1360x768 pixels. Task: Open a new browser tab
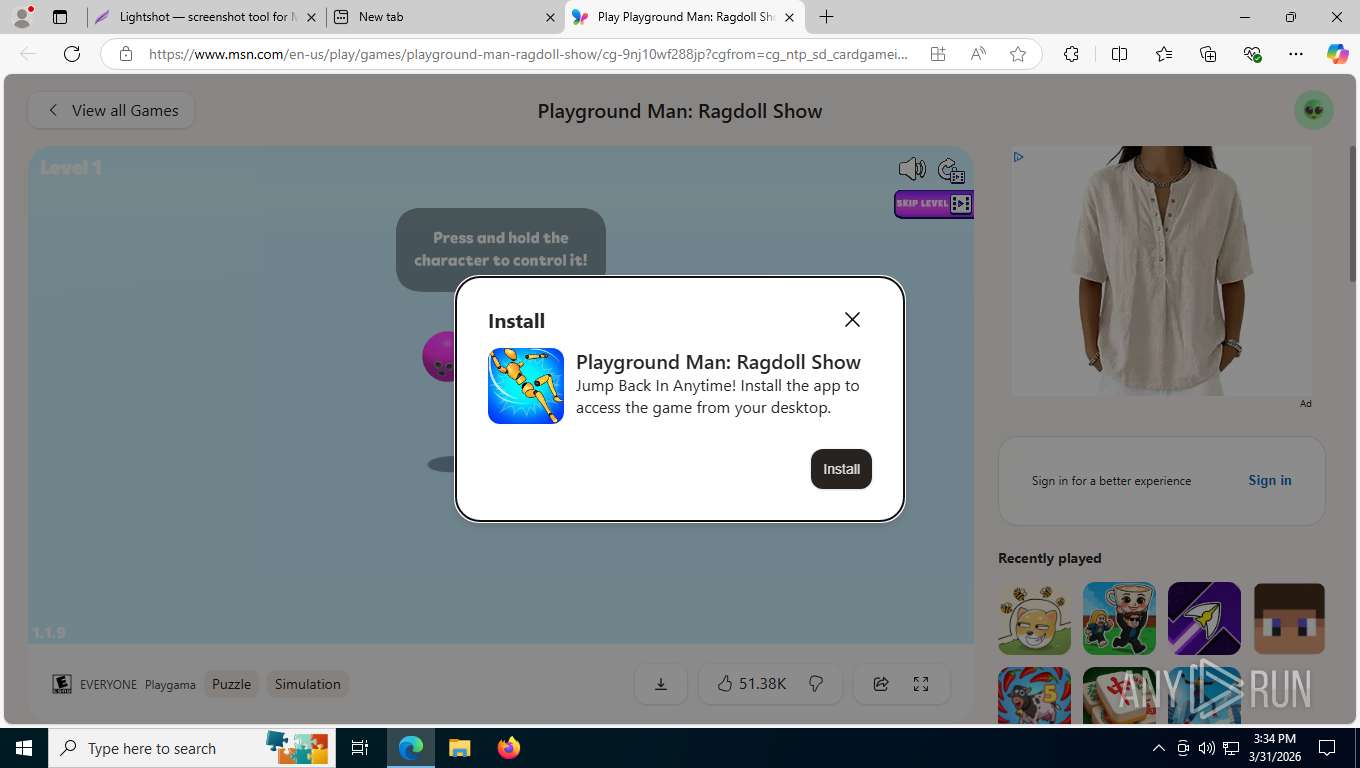[826, 17]
